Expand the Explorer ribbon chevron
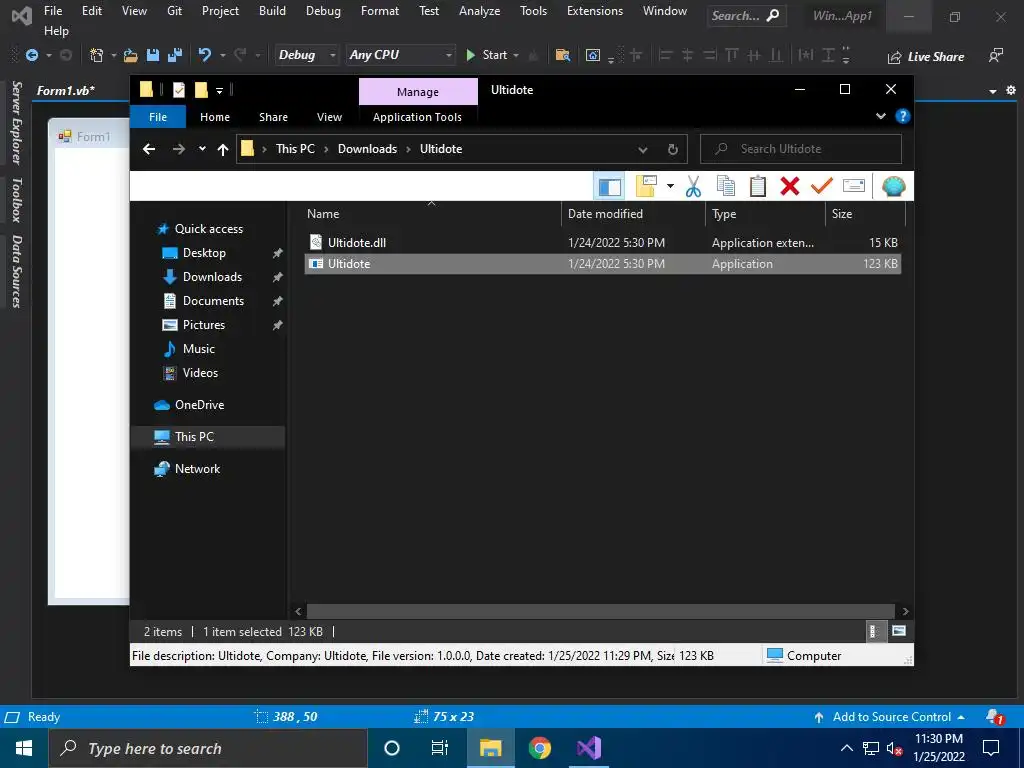Image resolution: width=1024 pixels, height=768 pixels. coord(880,116)
